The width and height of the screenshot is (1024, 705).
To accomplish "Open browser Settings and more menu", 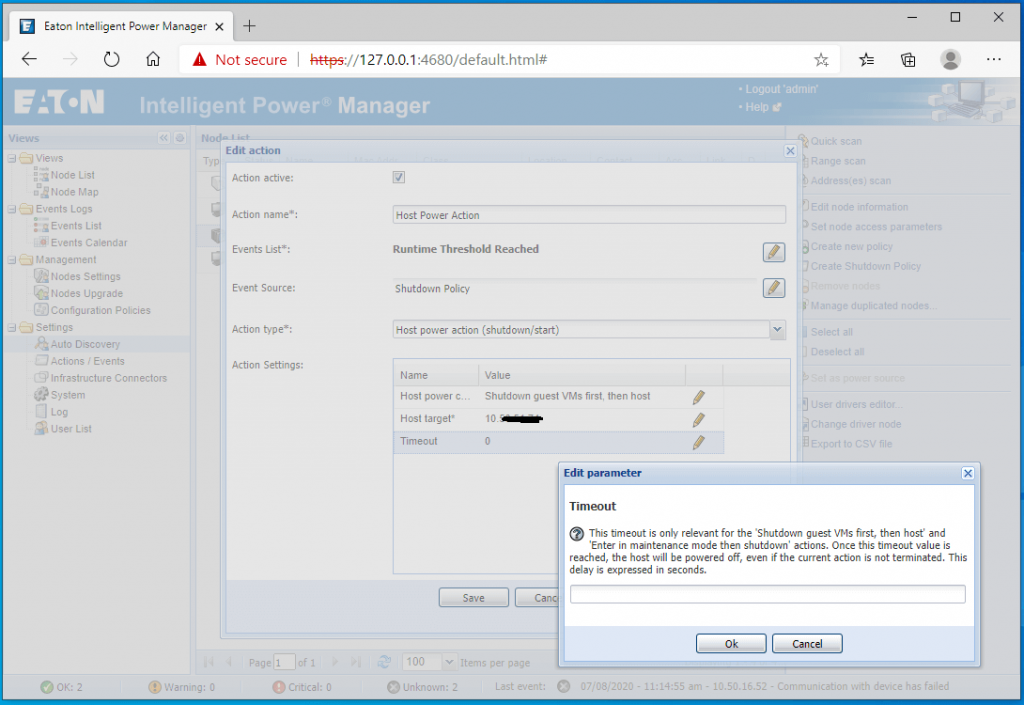I will point(994,59).
